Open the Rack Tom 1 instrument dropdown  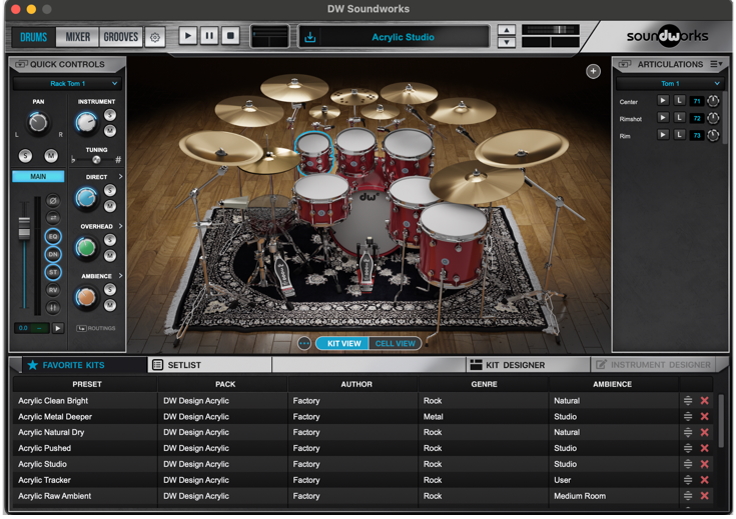pos(67,84)
